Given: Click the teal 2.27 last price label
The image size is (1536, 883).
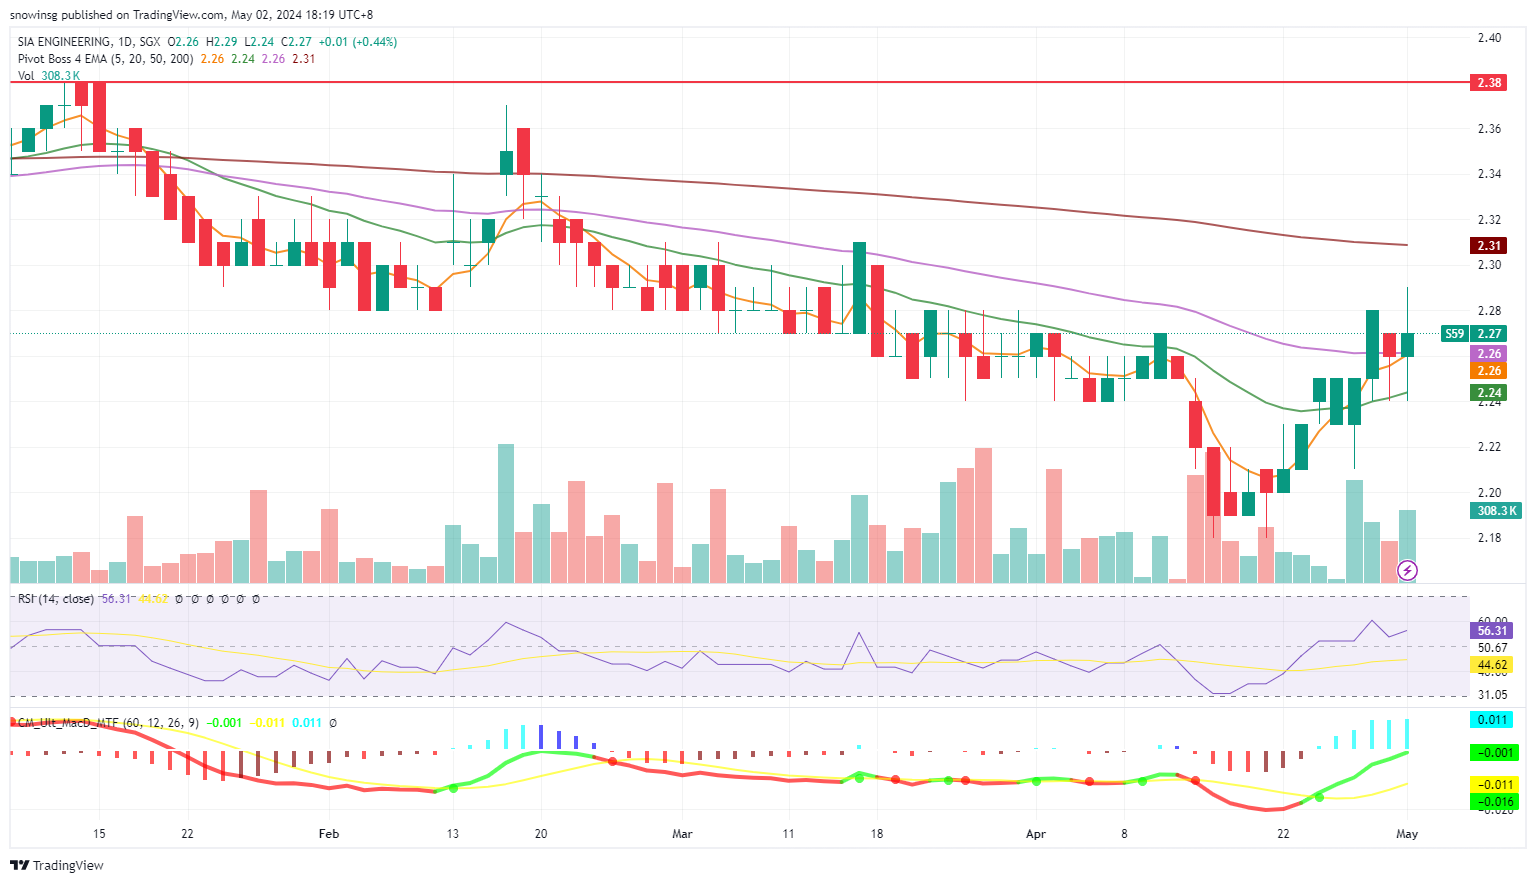Looking at the screenshot, I should [x=1490, y=334].
